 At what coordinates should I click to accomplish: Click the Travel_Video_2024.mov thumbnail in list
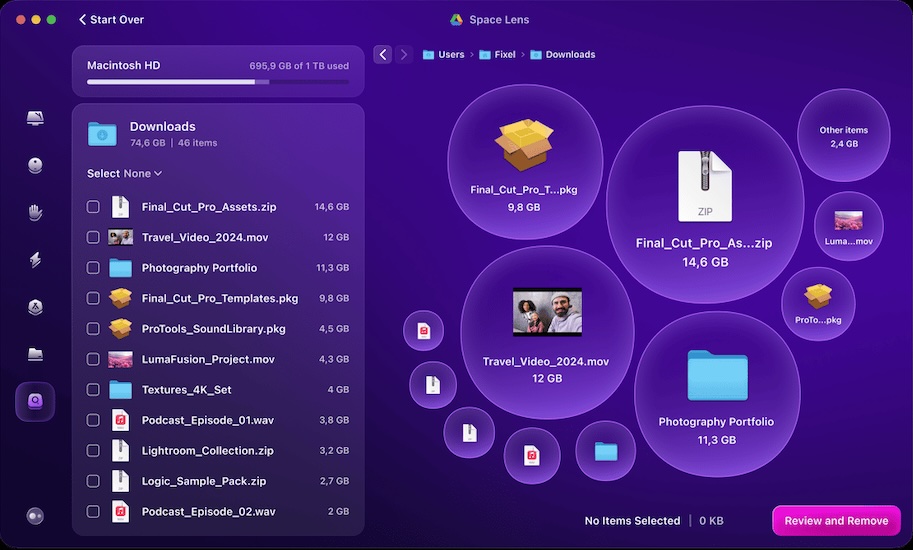(x=121, y=237)
